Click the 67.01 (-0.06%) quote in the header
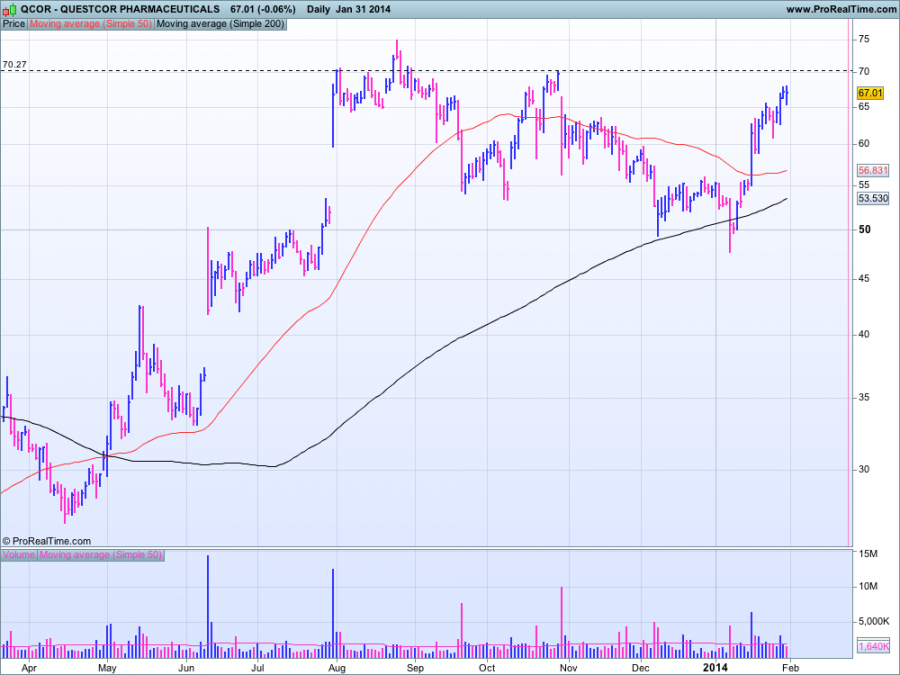 tap(263, 9)
